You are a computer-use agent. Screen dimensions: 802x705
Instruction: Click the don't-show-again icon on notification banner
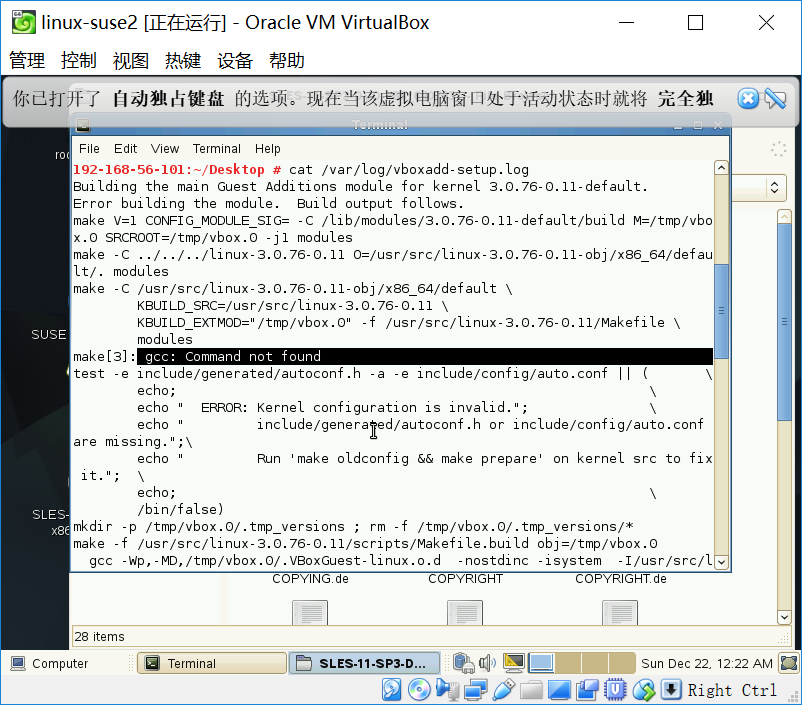(x=775, y=98)
